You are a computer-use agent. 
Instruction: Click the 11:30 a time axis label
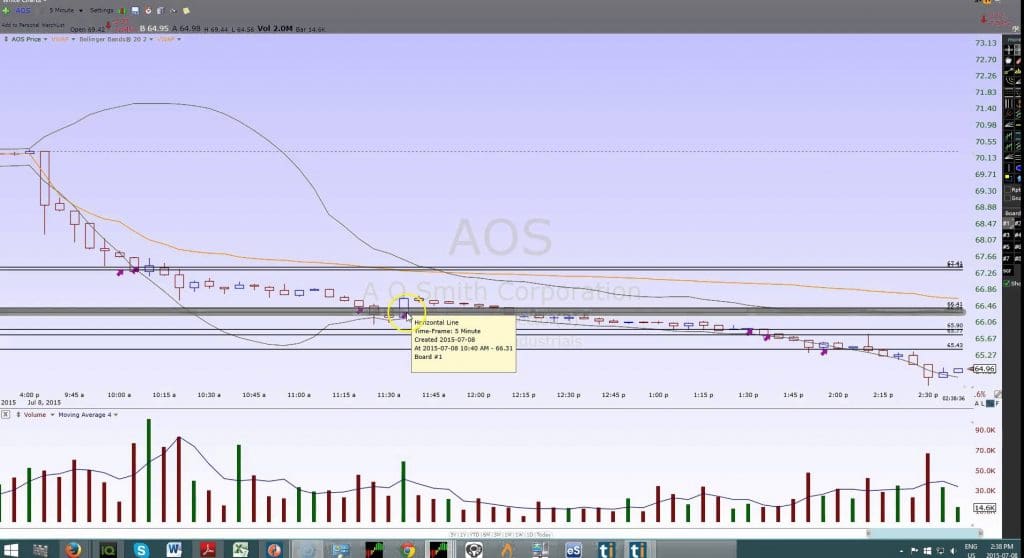point(389,395)
